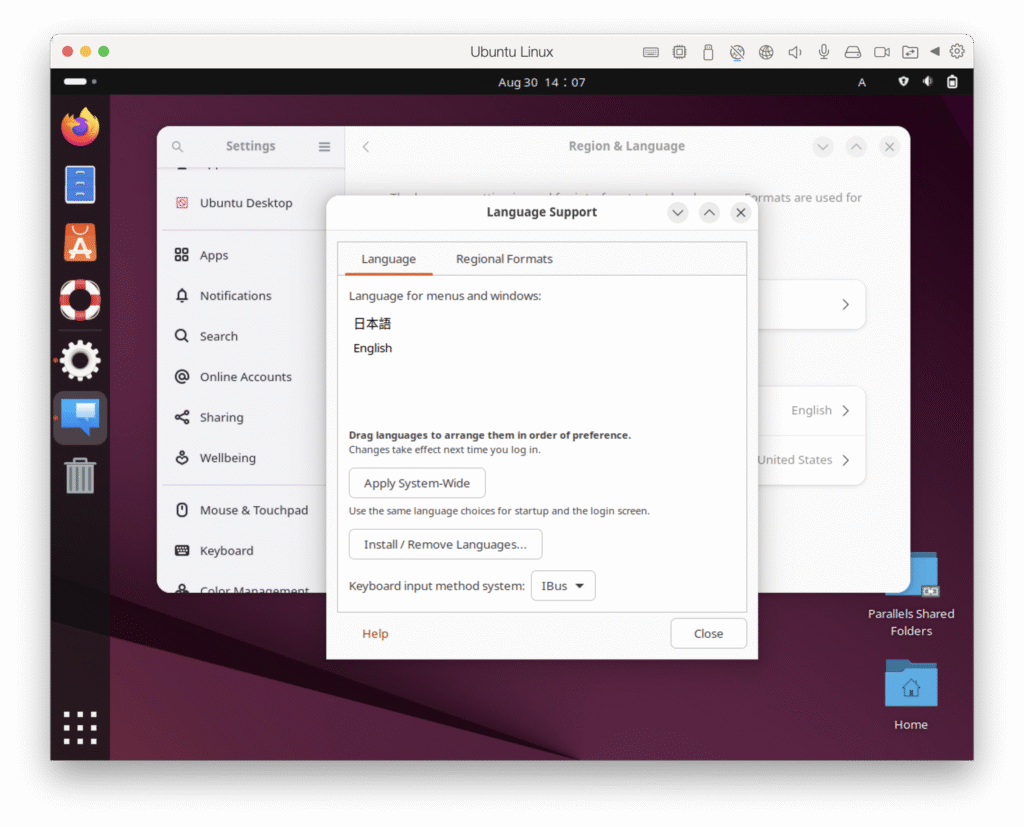Screen dimensions: 1024x827
Task: Click the Parallels camera icon
Action: [882, 52]
